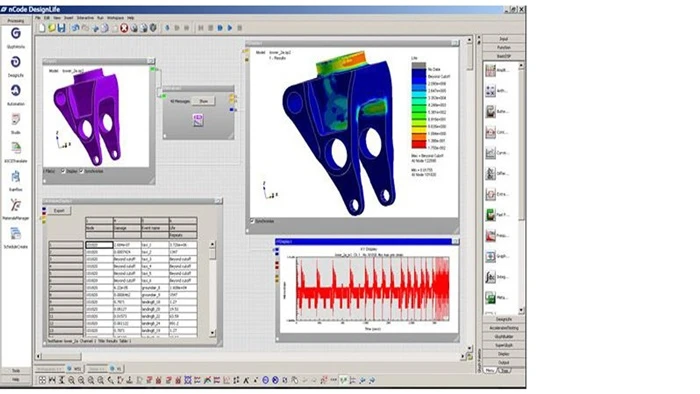700x394 pixels.
Task: Open the Automation tool icon
Action: point(16,91)
